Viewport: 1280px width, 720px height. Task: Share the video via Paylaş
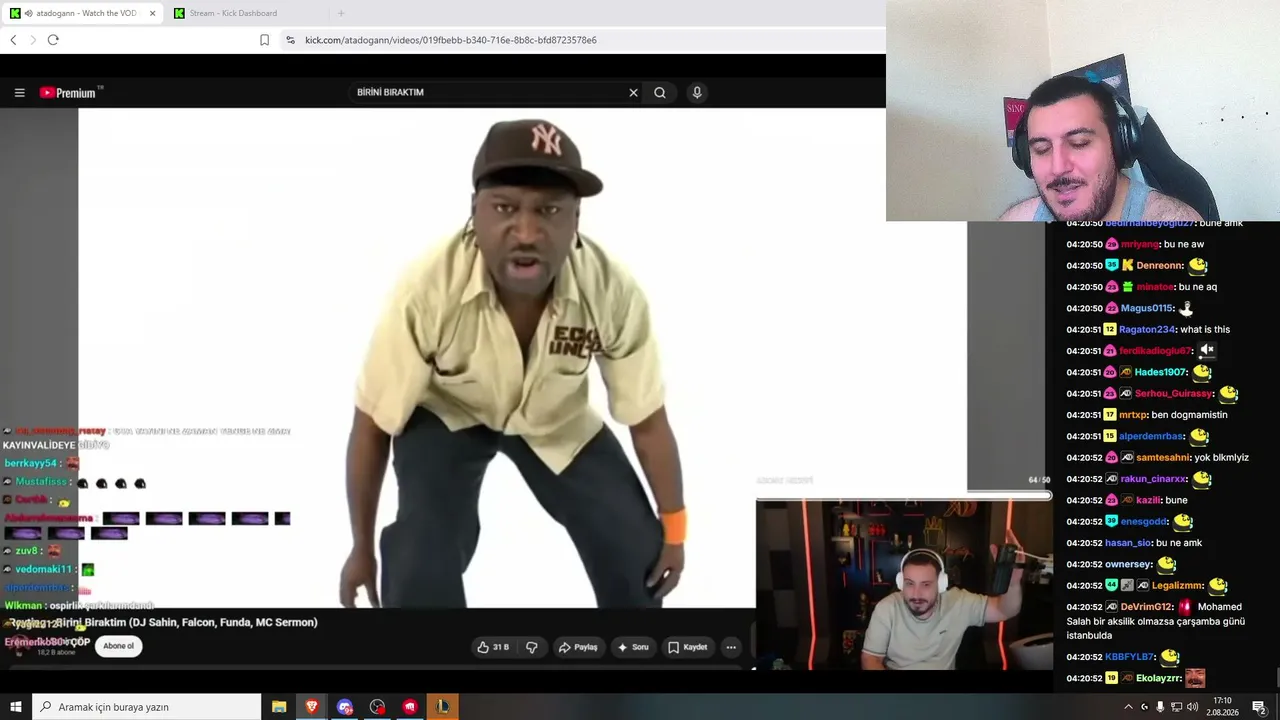(x=578, y=647)
